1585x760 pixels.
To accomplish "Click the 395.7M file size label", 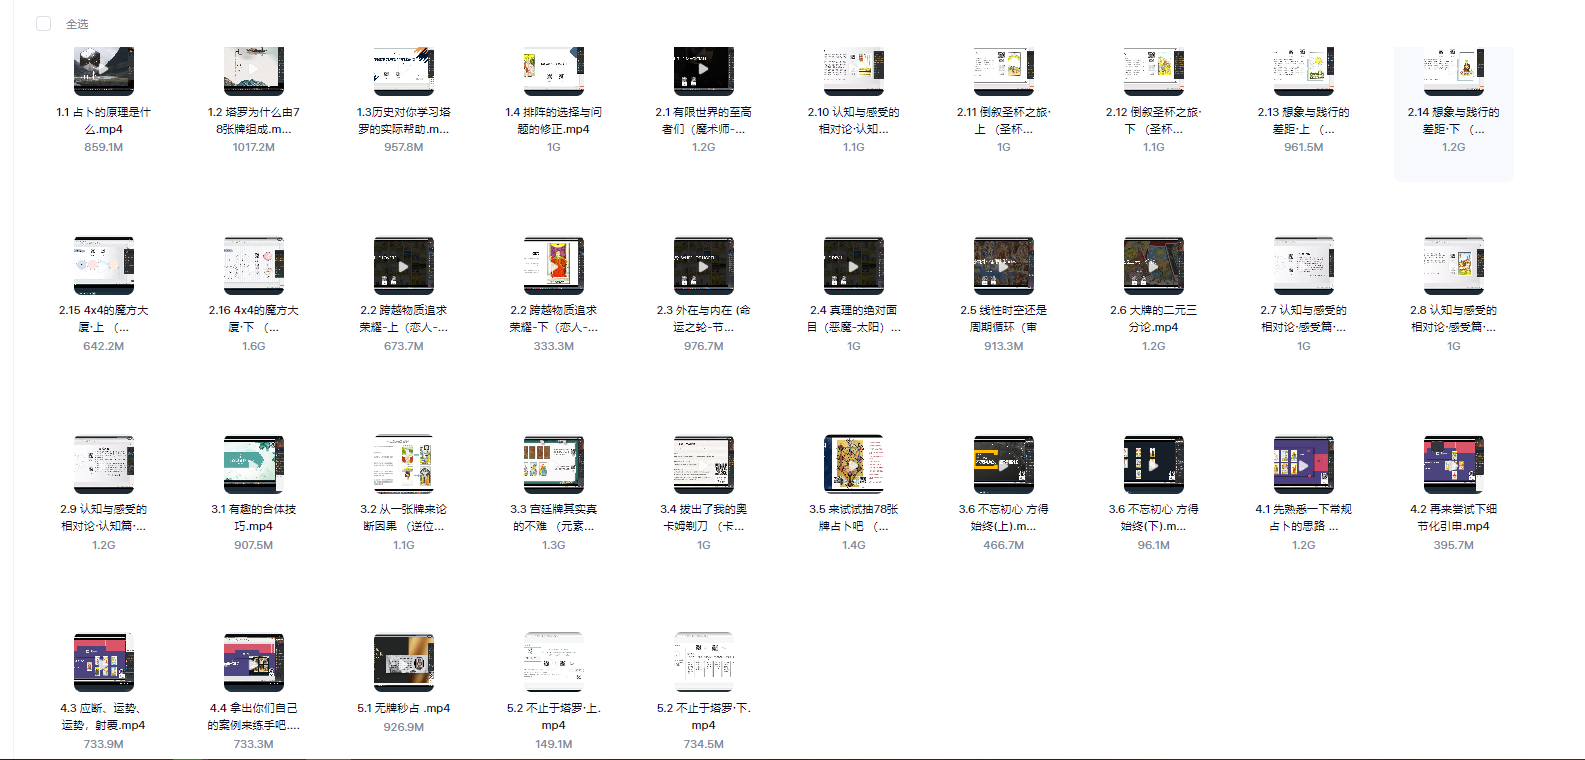I will [x=1454, y=545].
